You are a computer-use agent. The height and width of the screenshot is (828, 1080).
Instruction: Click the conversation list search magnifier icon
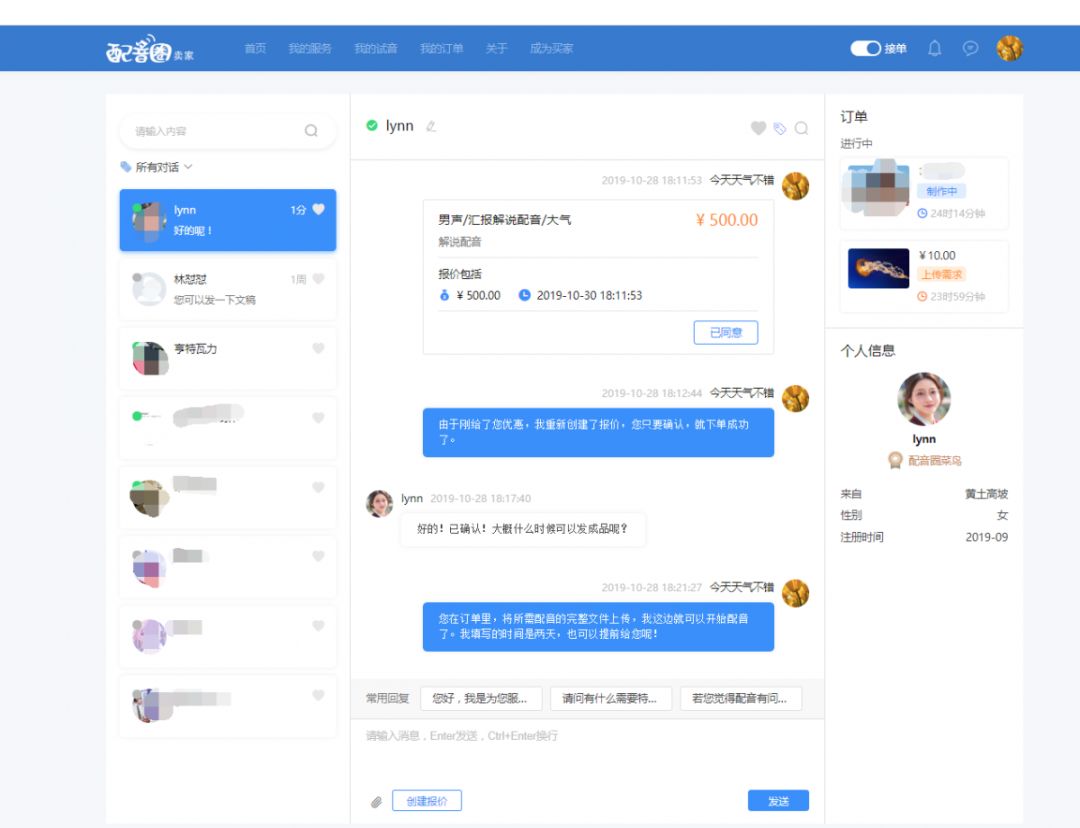(311, 130)
